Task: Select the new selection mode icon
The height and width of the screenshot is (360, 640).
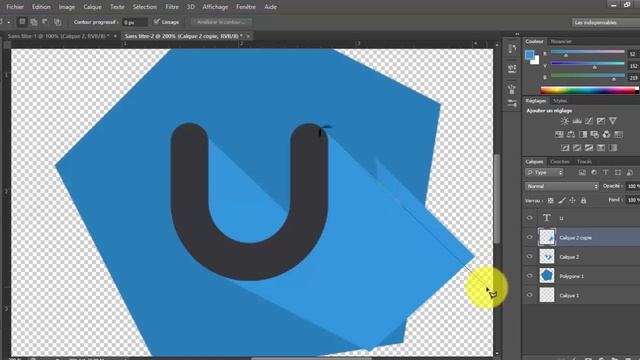Action: [22, 22]
